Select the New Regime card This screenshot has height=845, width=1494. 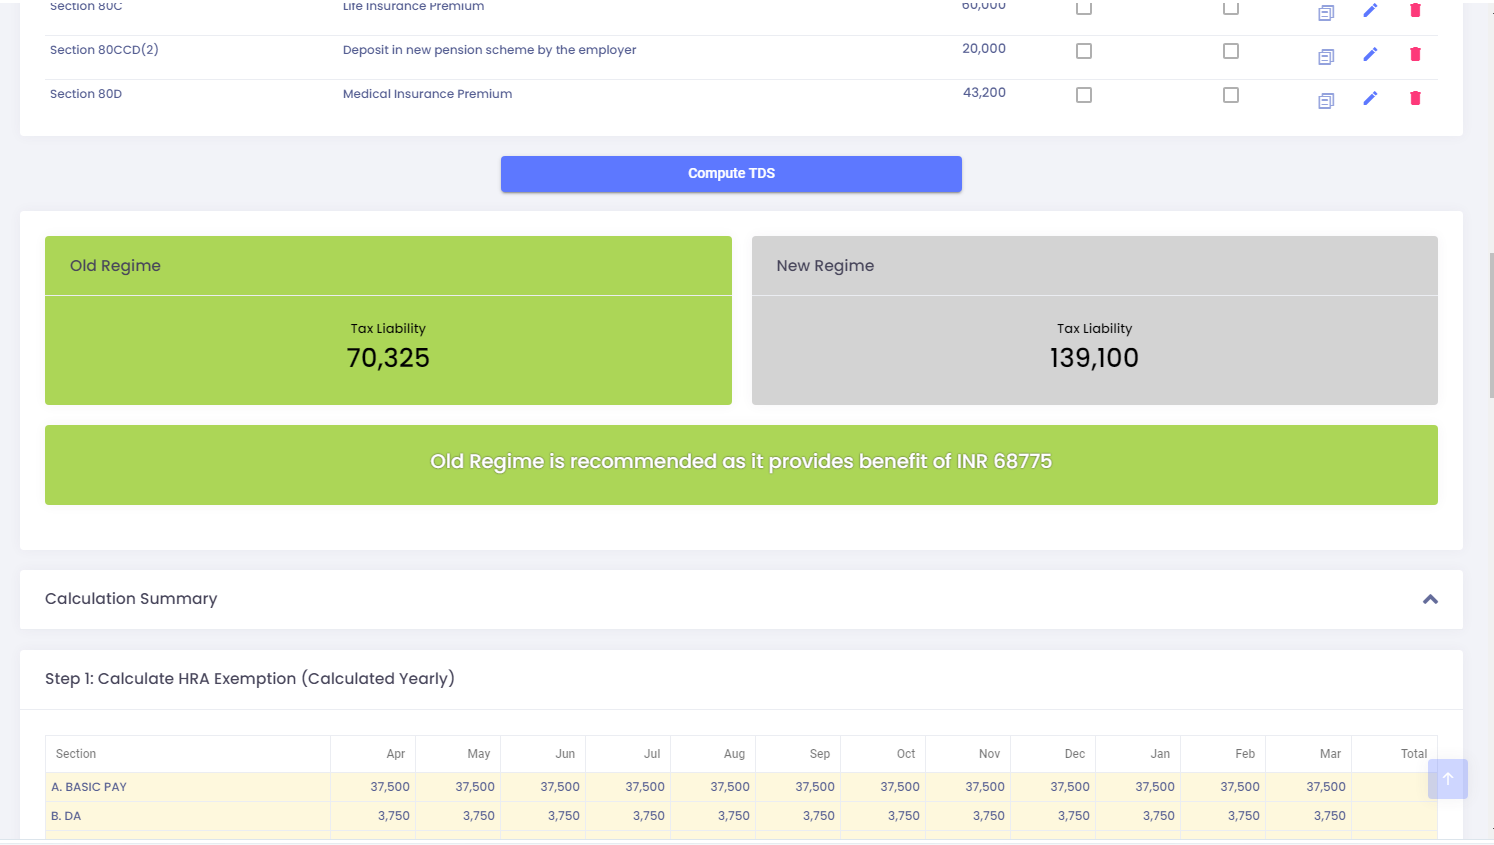click(1095, 320)
